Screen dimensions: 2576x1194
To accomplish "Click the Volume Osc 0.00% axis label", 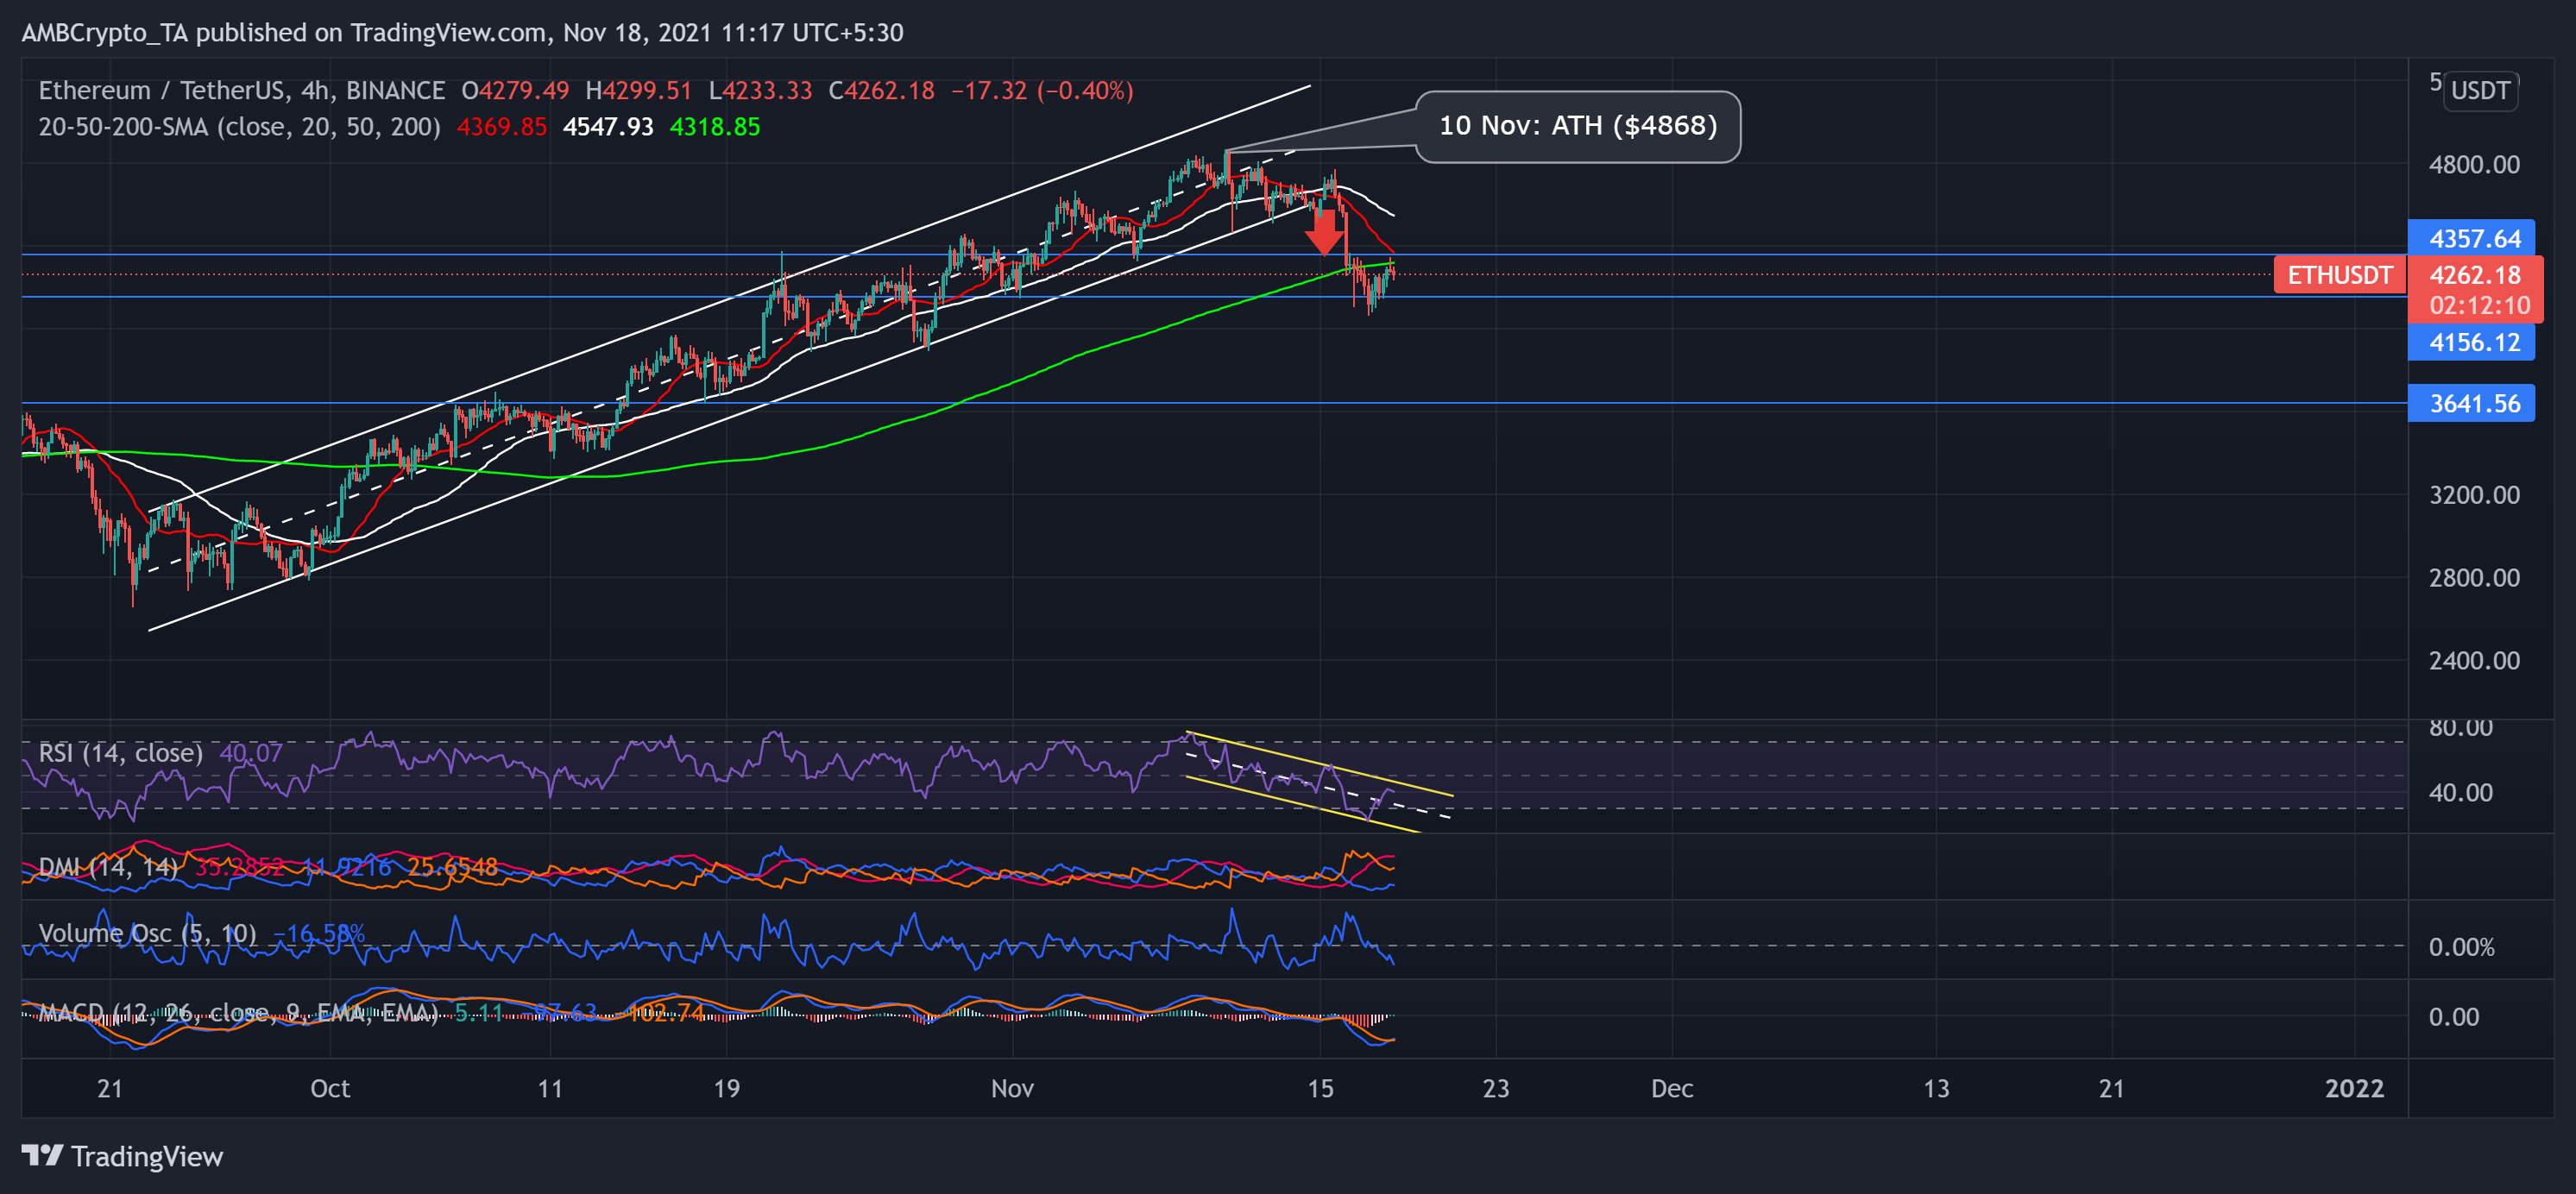I will coord(2461,947).
